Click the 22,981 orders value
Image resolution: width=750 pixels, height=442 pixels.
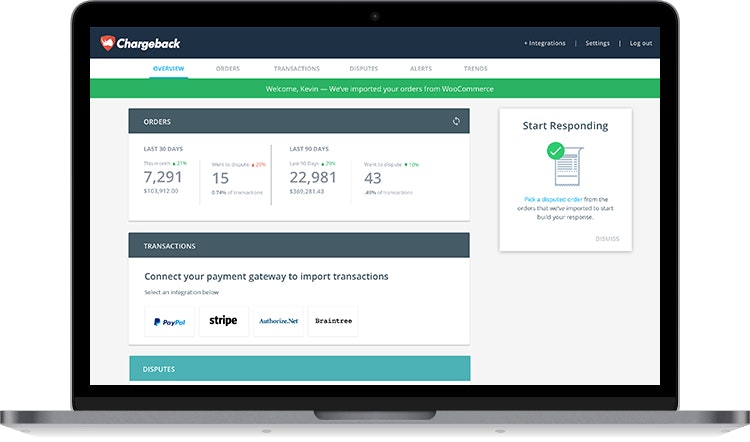(x=313, y=177)
